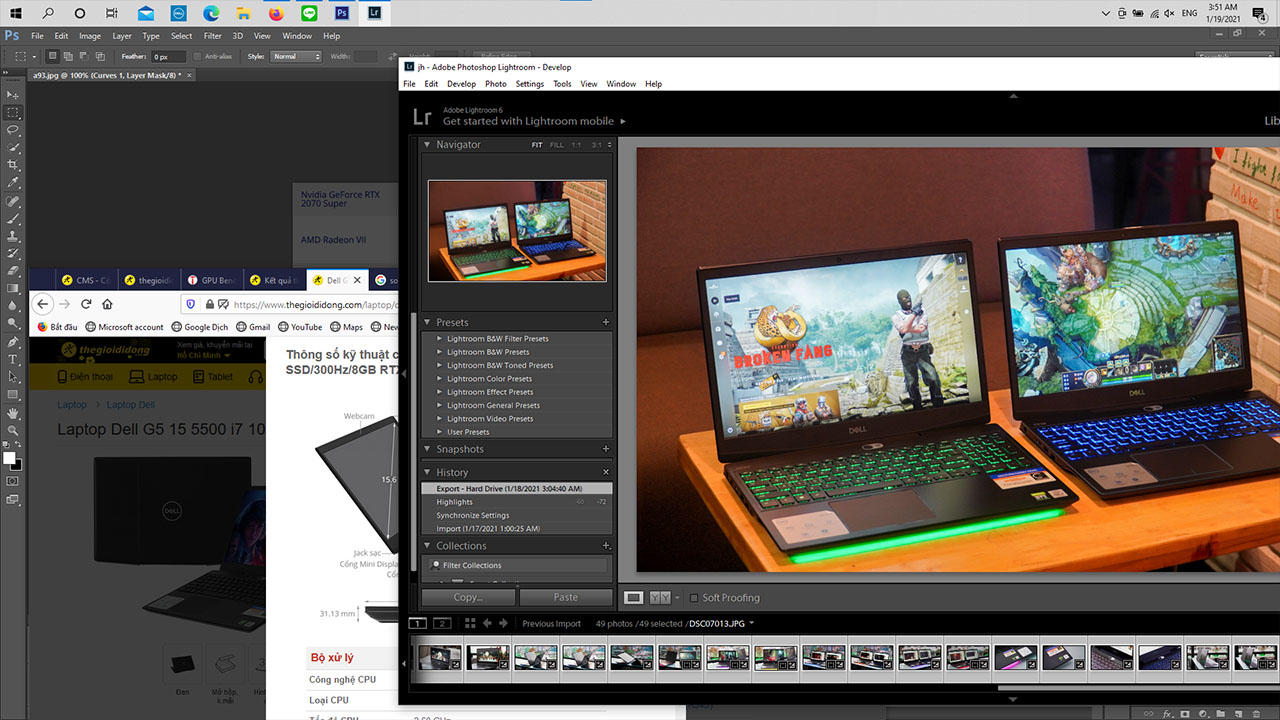This screenshot has width=1280, height=720.
Task: Select the Eyedropper tool in Photoshop
Action: point(13,183)
